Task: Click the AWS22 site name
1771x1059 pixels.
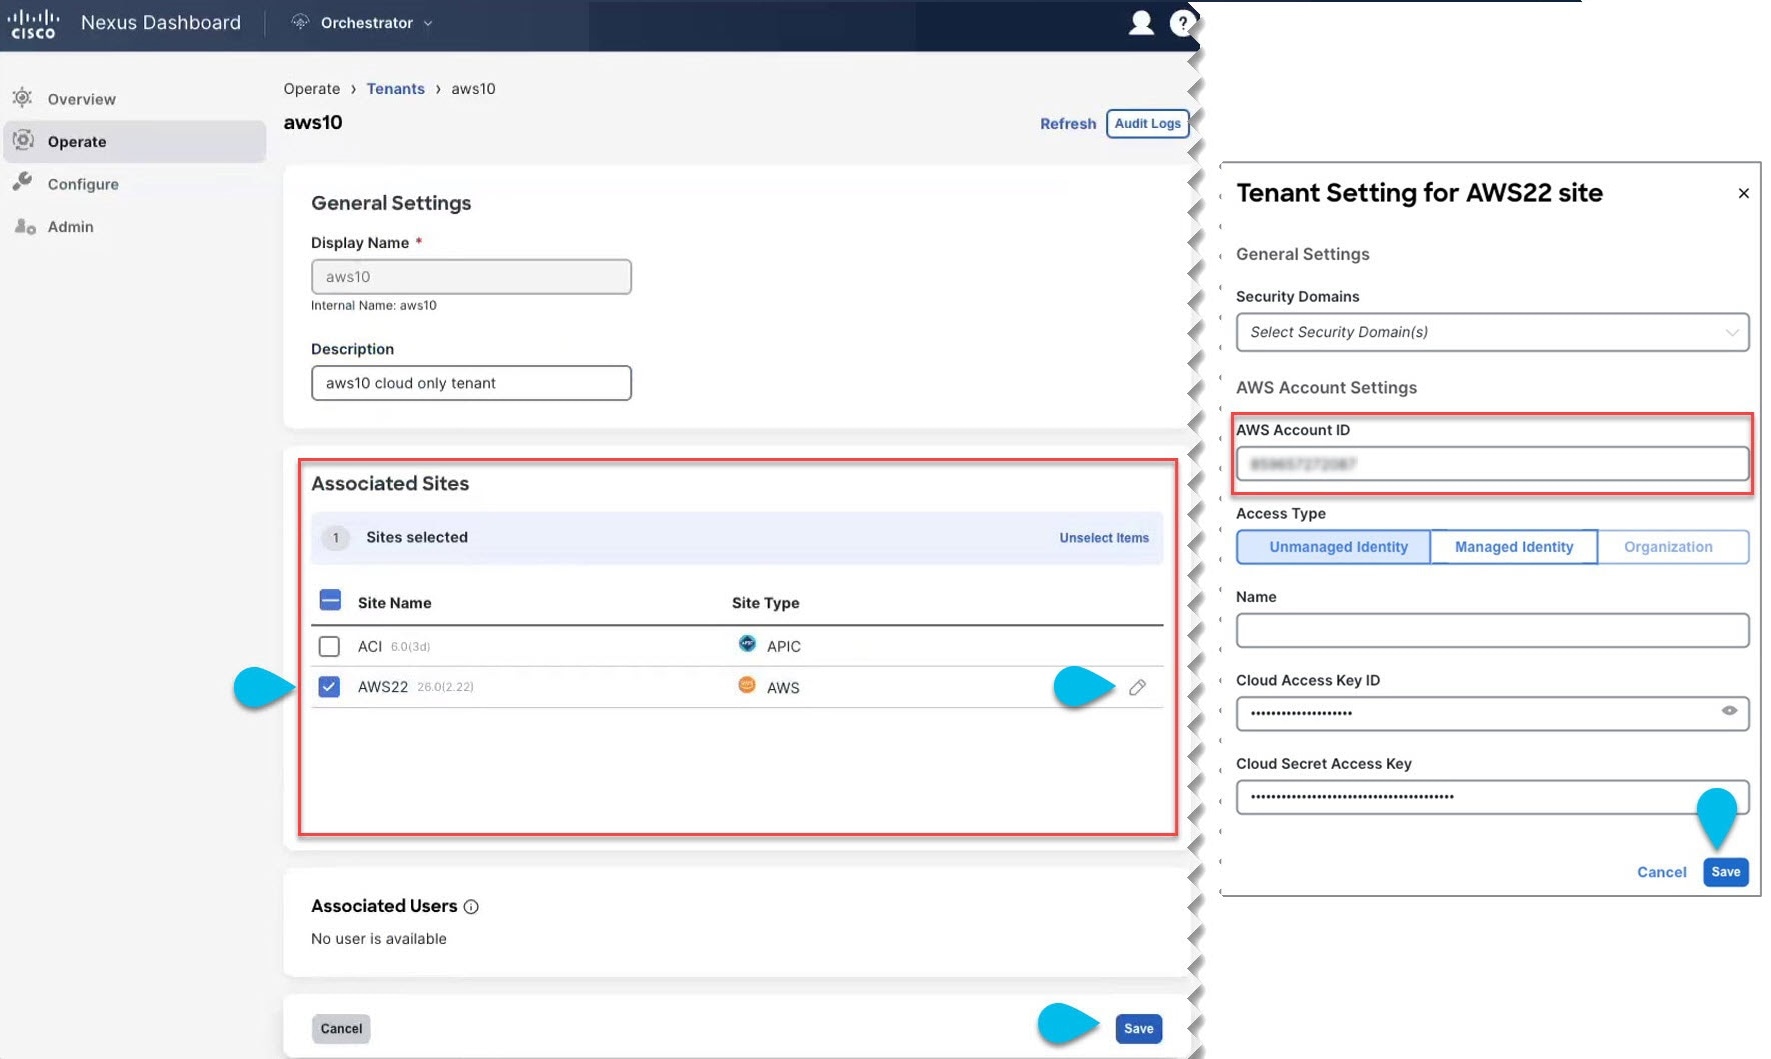Action: 383,687
